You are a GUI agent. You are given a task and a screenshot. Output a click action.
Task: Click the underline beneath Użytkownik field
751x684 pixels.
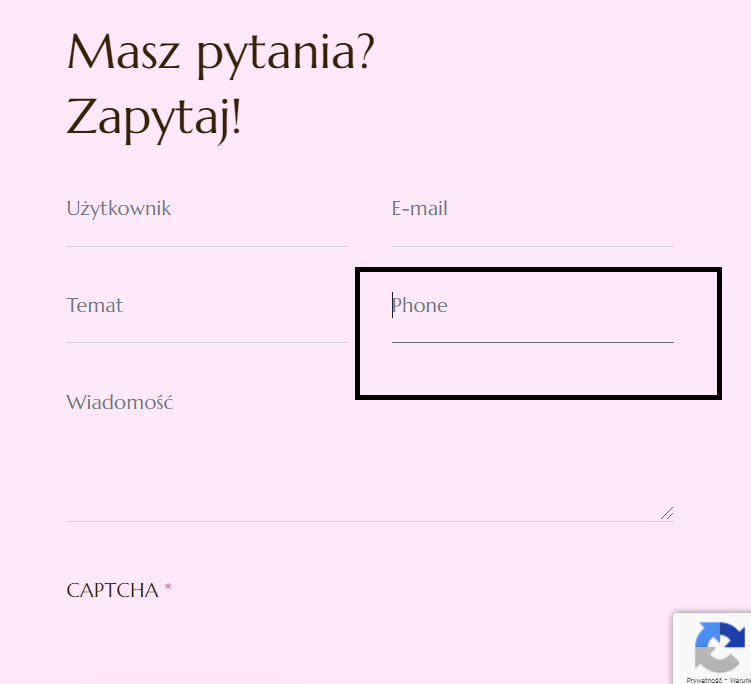[x=207, y=246]
